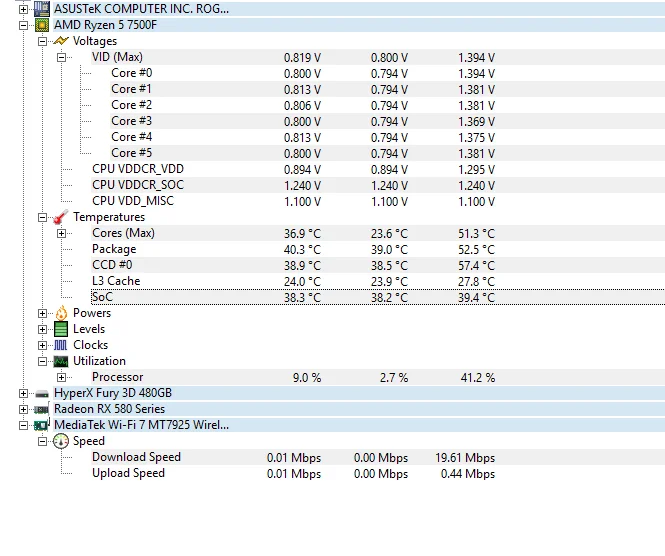Click the Speed gauge icon
The width and height of the screenshot is (665, 556).
tap(61, 441)
